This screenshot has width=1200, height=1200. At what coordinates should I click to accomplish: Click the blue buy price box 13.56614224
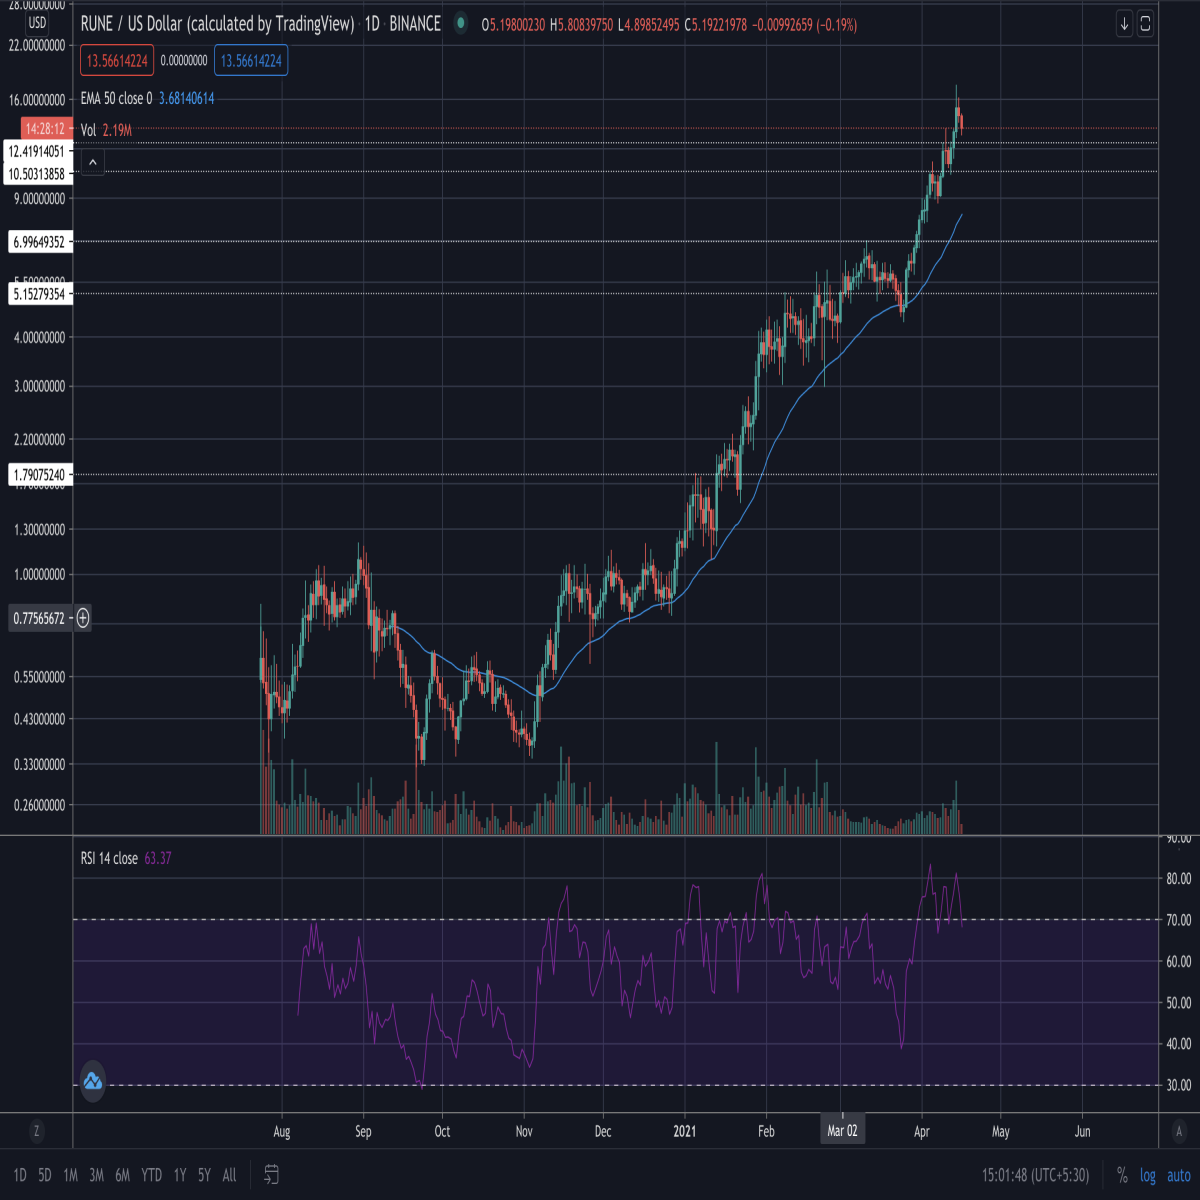click(251, 61)
